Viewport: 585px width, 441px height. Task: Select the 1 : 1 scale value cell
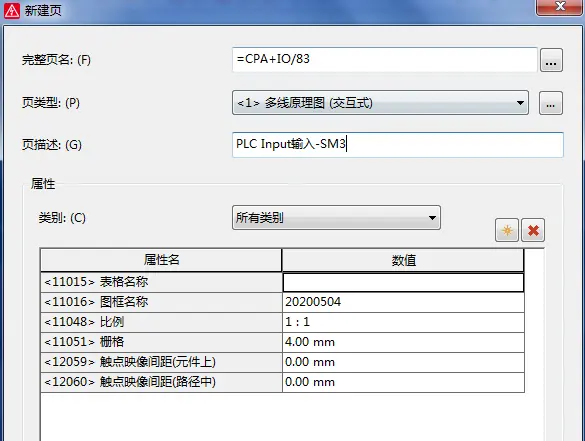coord(403,322)
